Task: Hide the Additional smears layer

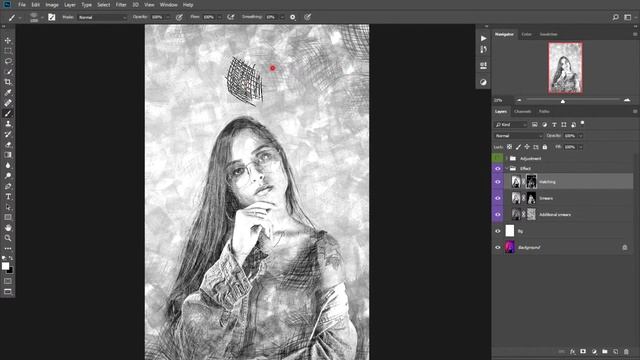Action: point(498,214)
